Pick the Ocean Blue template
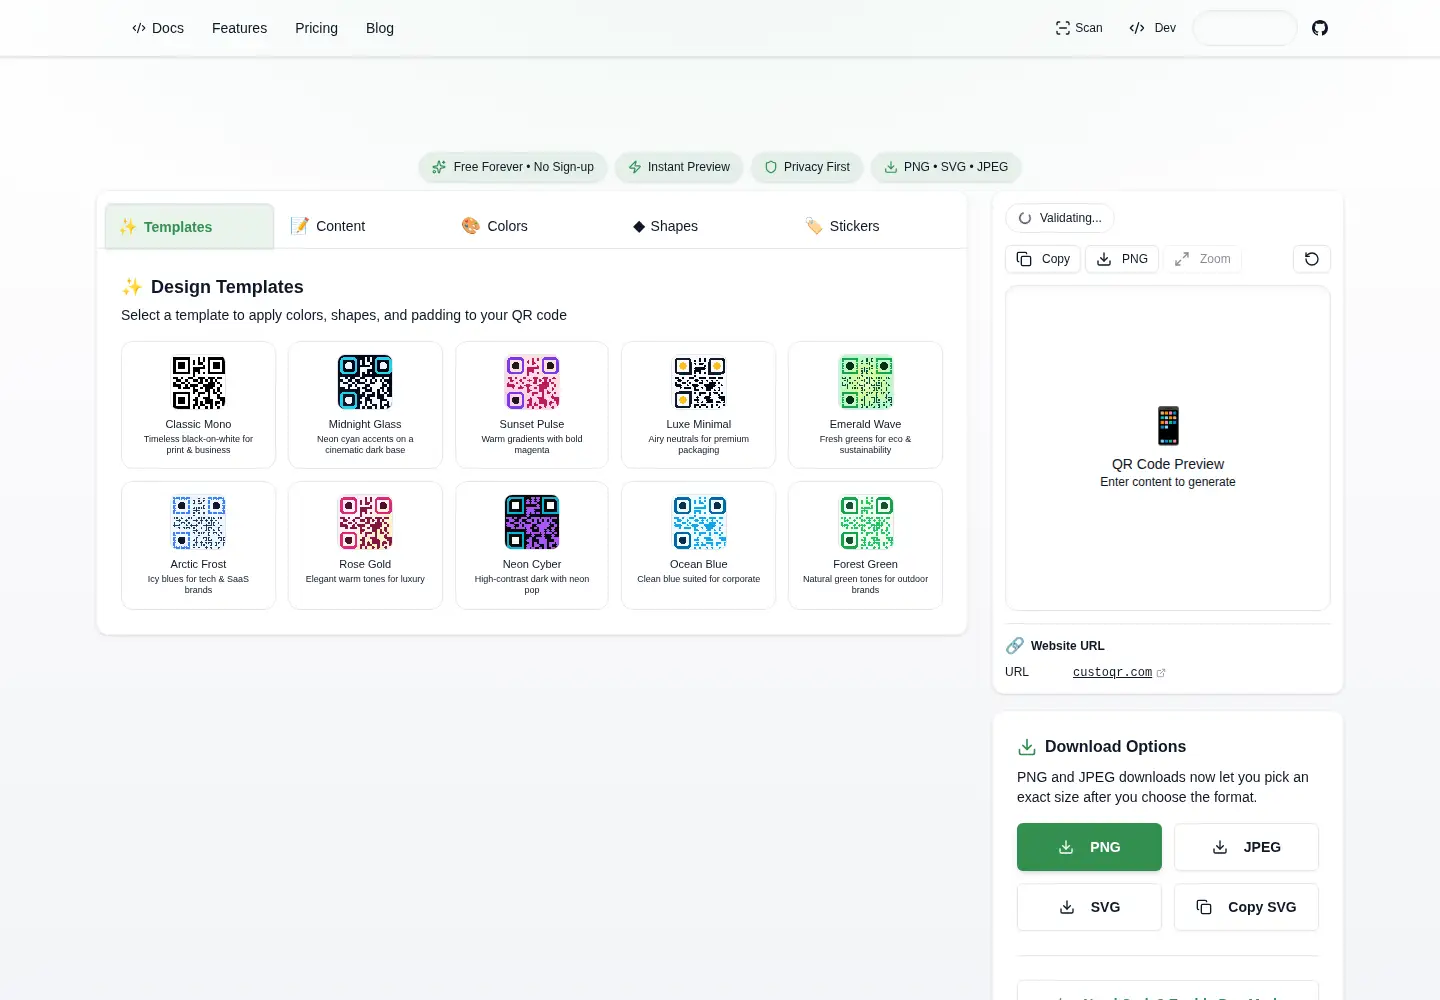1440x1000 pixels. 699,545
